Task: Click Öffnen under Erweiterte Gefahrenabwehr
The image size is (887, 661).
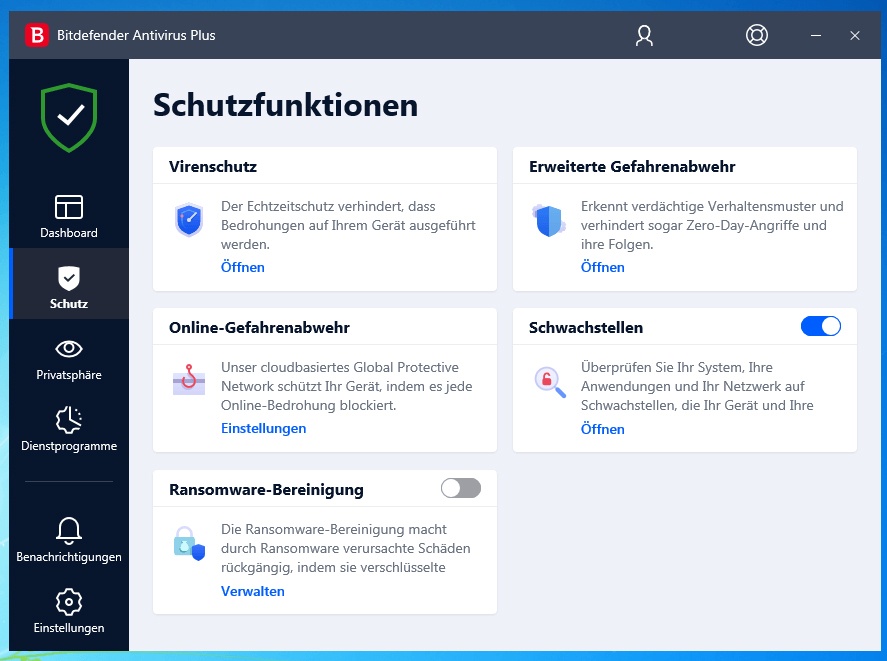Action: (602, 267)
